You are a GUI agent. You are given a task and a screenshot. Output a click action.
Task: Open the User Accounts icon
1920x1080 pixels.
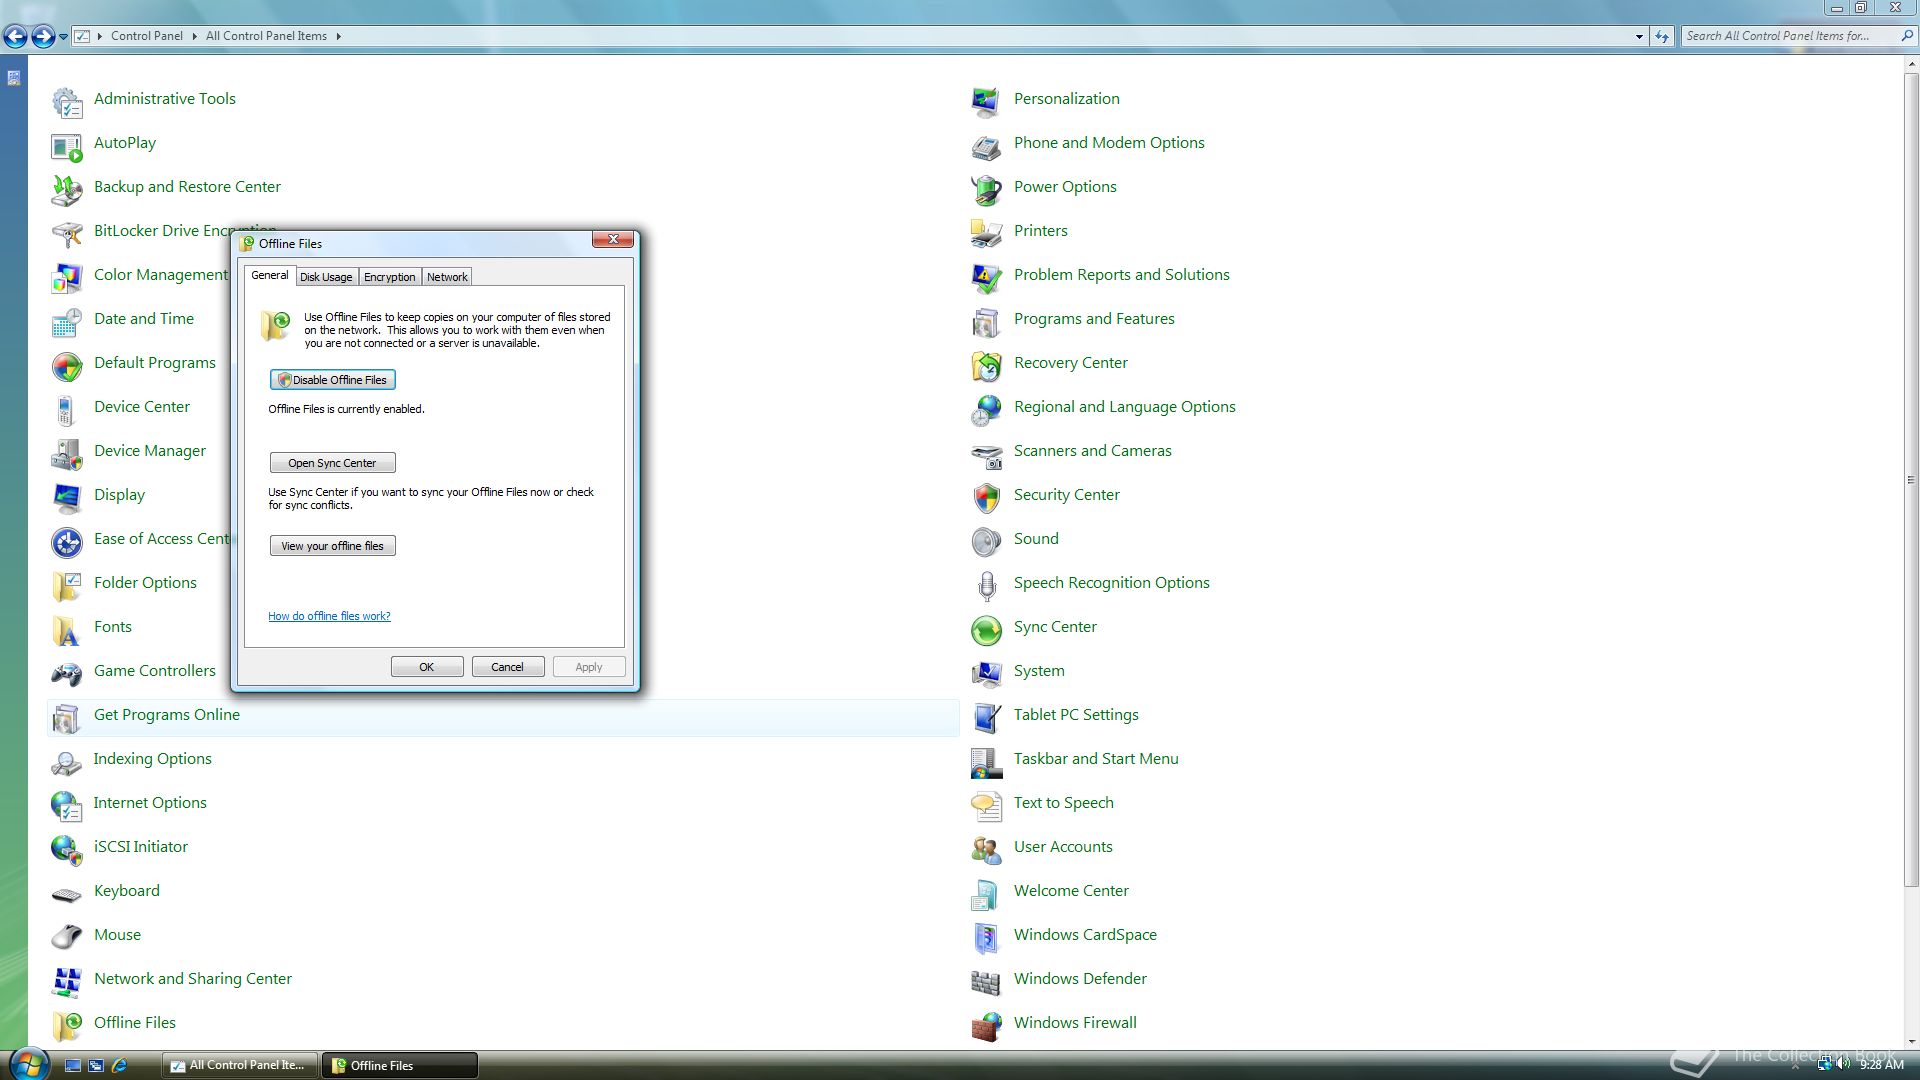coord(986,848)
